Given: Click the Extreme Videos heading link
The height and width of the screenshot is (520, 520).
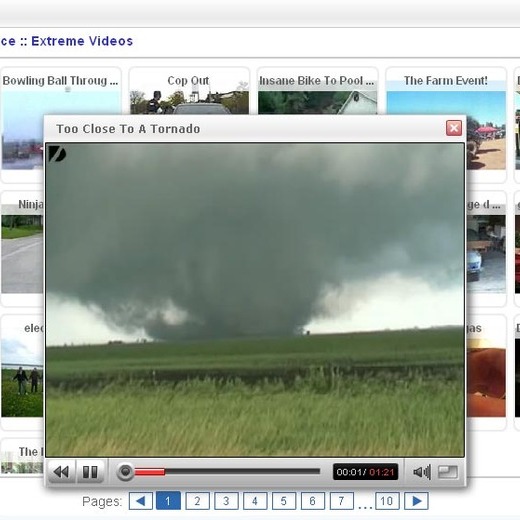Looking at the screenshot, I should pos(82,41).
